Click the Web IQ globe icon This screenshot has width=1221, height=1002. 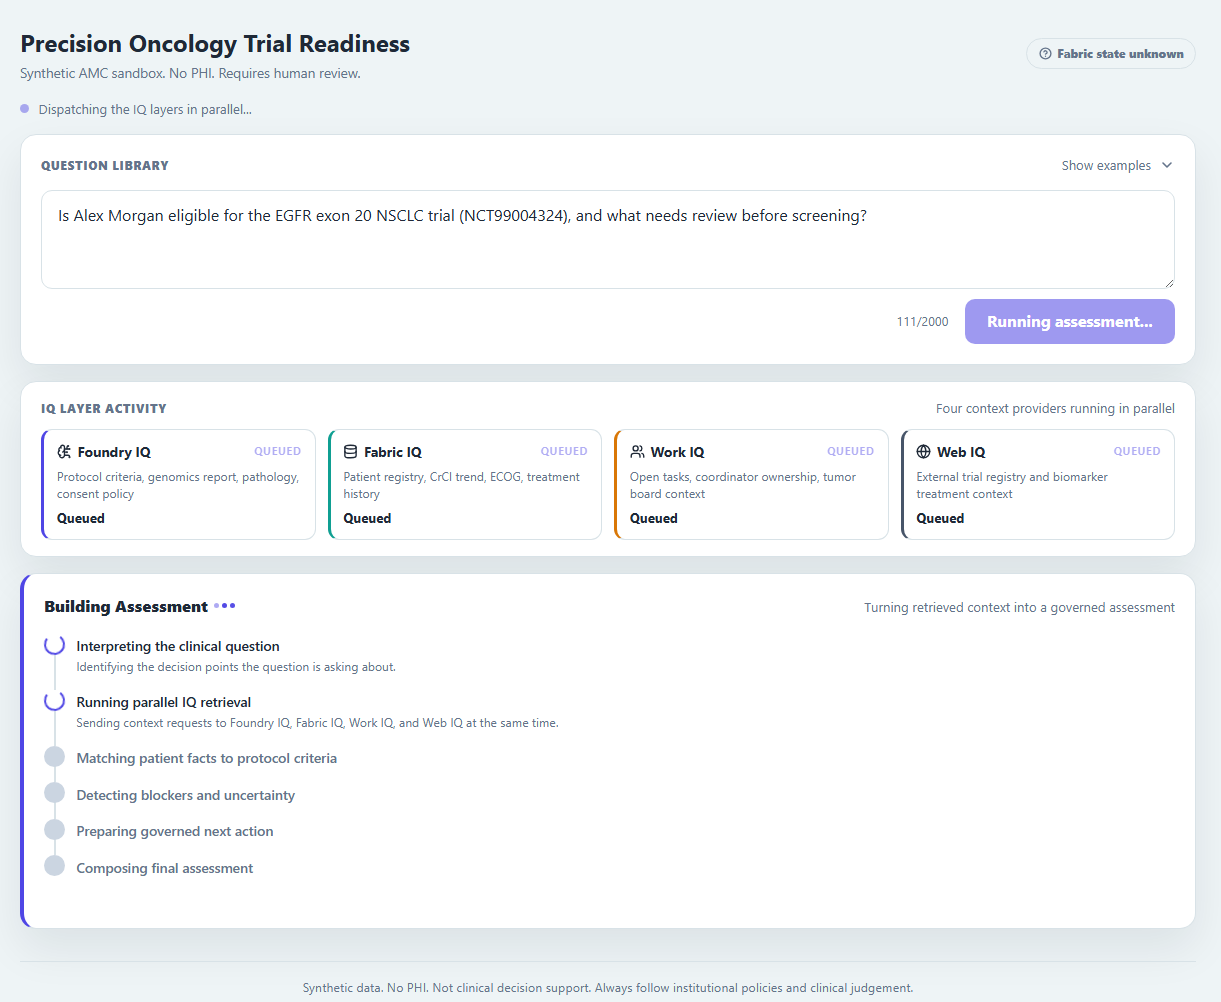click(x=923, y=452)
